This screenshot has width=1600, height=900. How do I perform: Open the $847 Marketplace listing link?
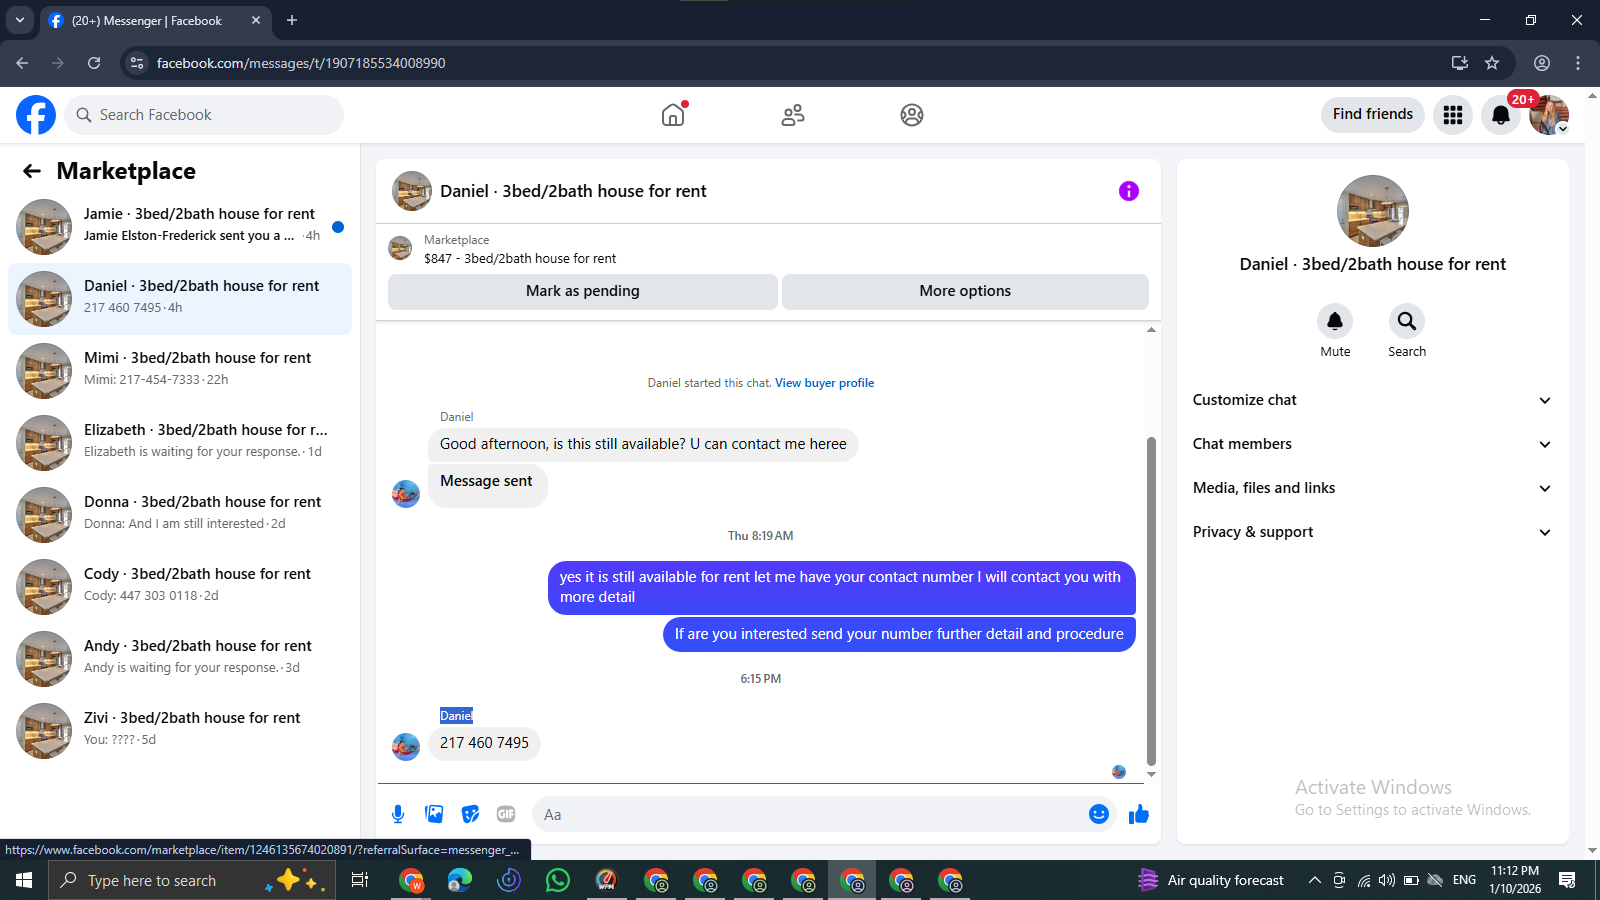coord(520,258)
